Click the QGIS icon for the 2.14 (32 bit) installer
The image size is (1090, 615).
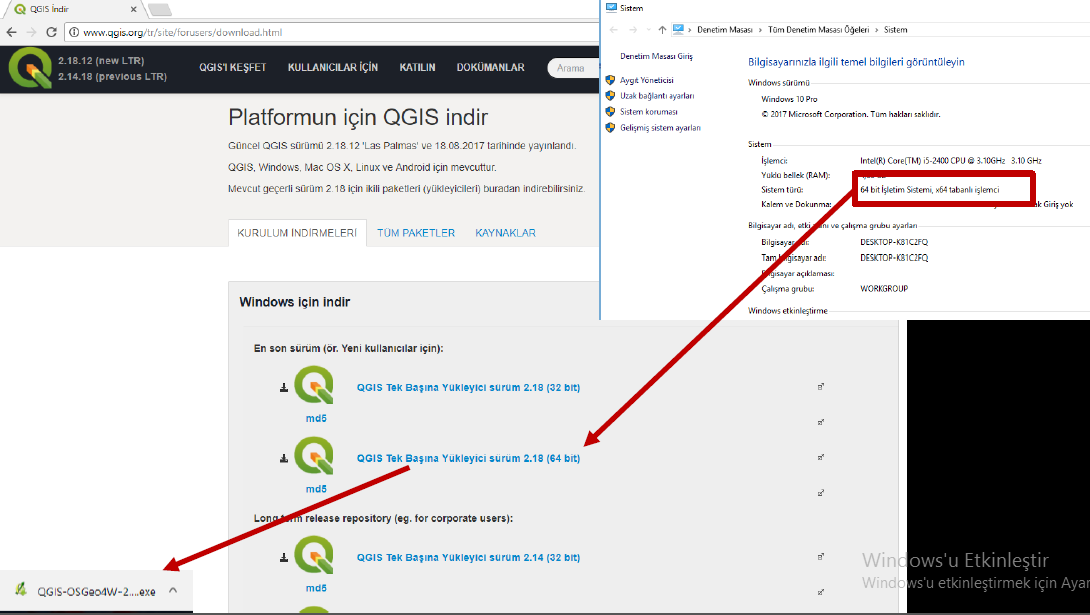314,555
